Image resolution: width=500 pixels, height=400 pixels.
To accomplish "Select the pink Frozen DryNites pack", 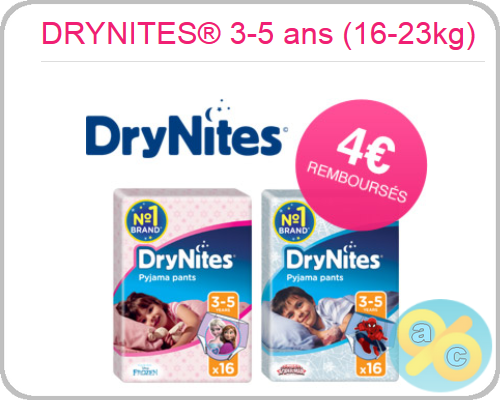I will 182,285.
